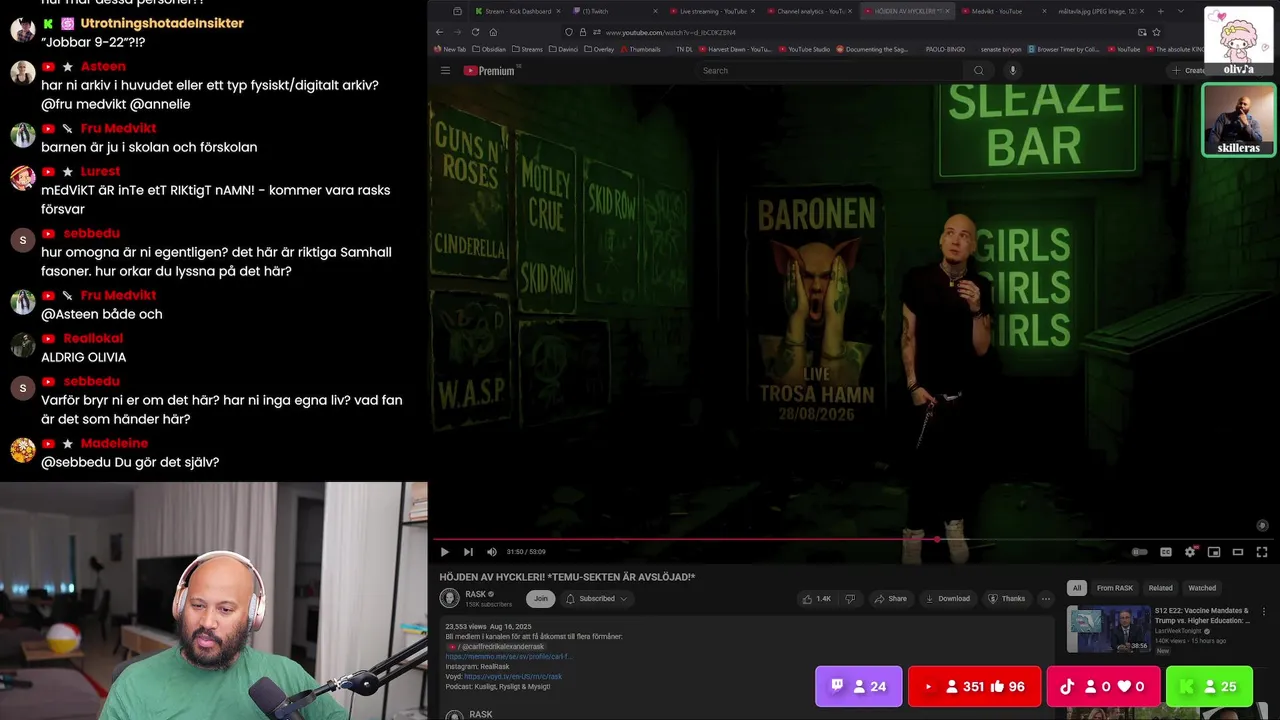Go forward in browser history

[457, 32]
